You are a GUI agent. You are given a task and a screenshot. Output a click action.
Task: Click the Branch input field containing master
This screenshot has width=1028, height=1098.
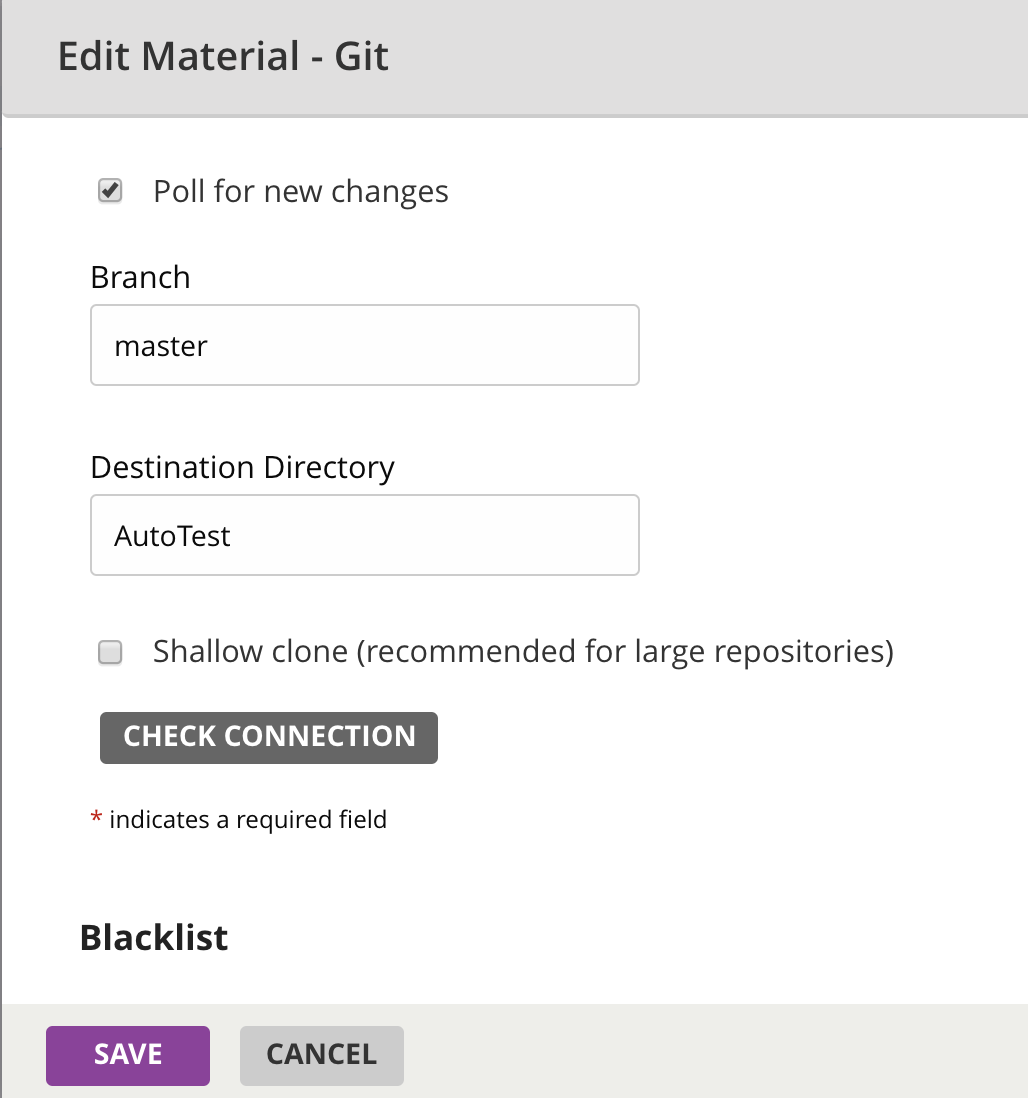[x=364, y=345]
